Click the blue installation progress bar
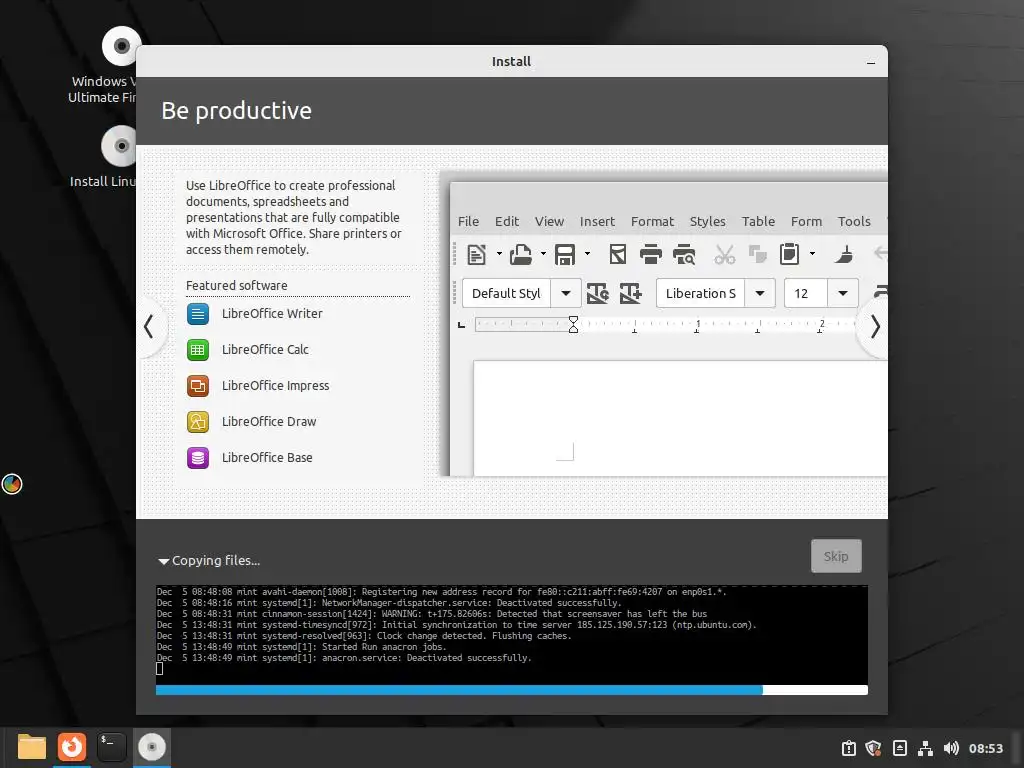 pos(511,690)
